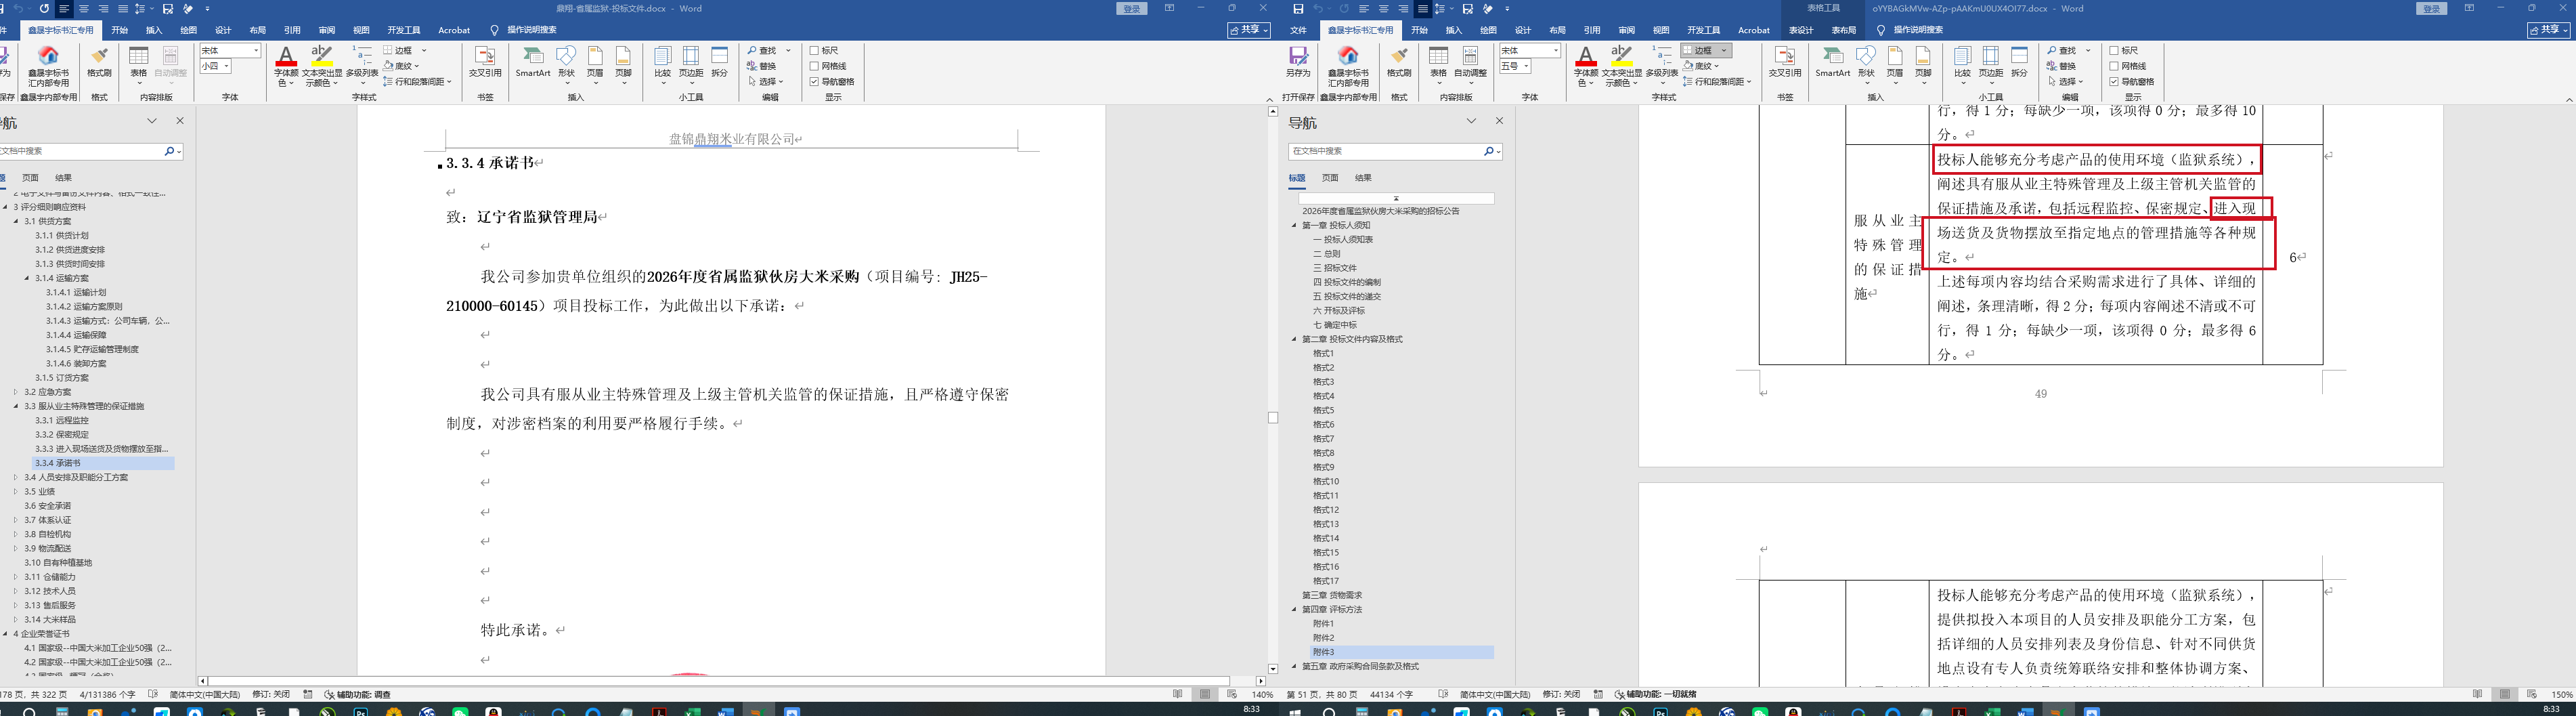
Task: Select 附件1 heading in right navigation
Action: tap(1324, 624)
